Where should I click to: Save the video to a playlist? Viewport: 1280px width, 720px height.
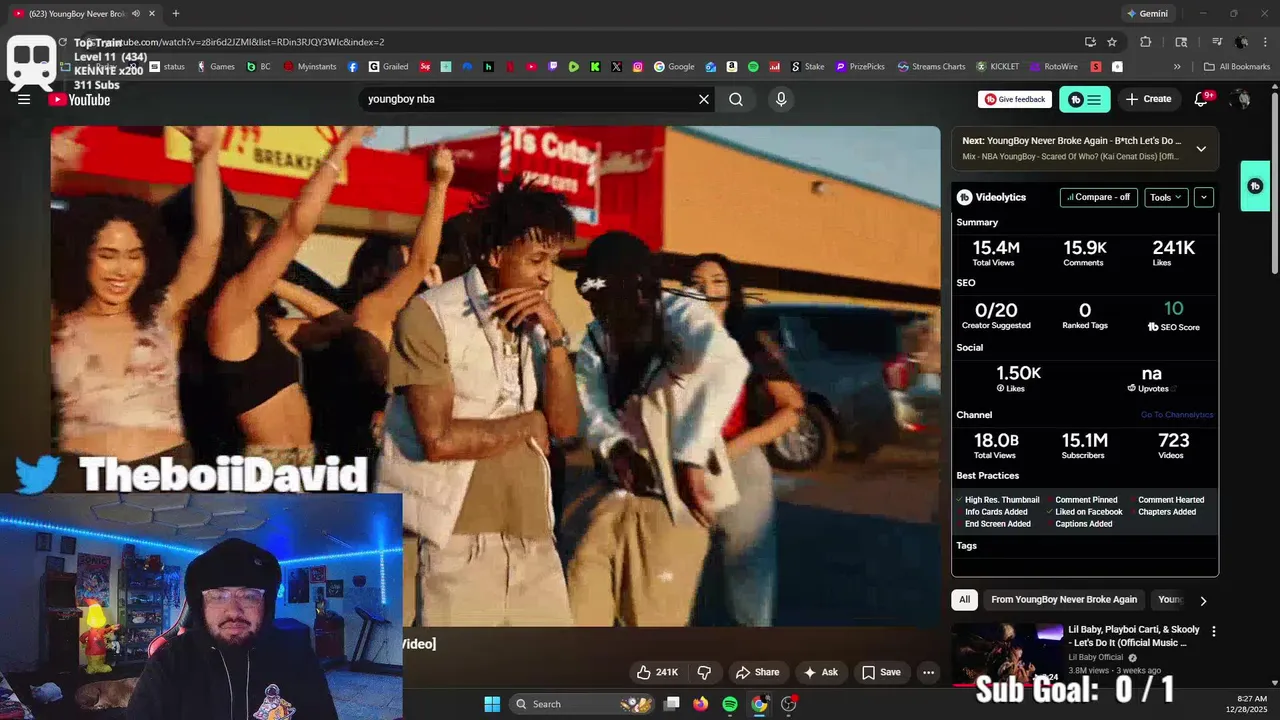point(881,672)
